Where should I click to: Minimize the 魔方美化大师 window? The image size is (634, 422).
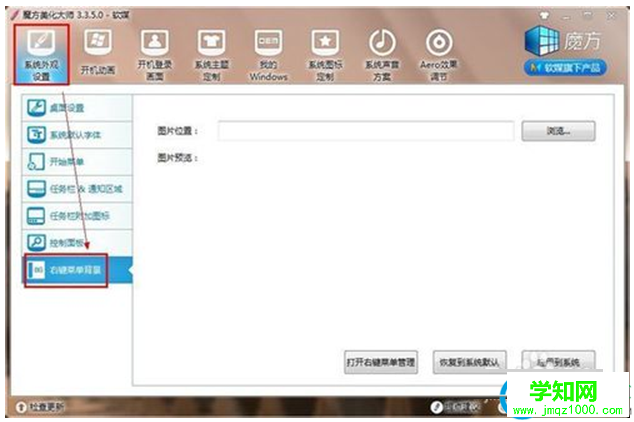[566, 17]
